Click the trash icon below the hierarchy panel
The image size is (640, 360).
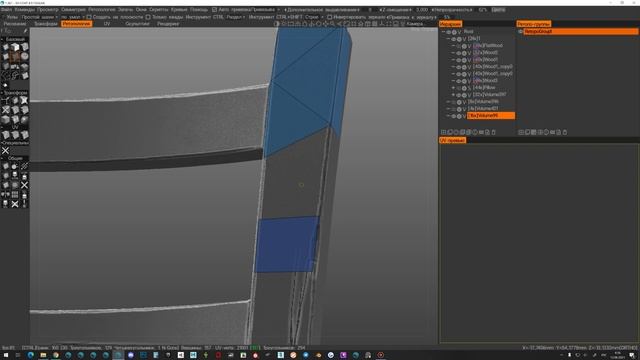tap(493, 132)
